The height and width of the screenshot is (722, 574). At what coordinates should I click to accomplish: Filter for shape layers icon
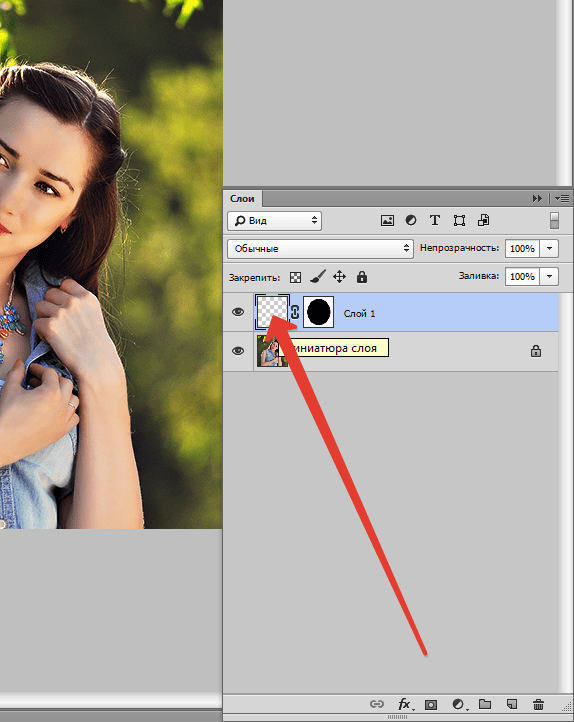459,221
